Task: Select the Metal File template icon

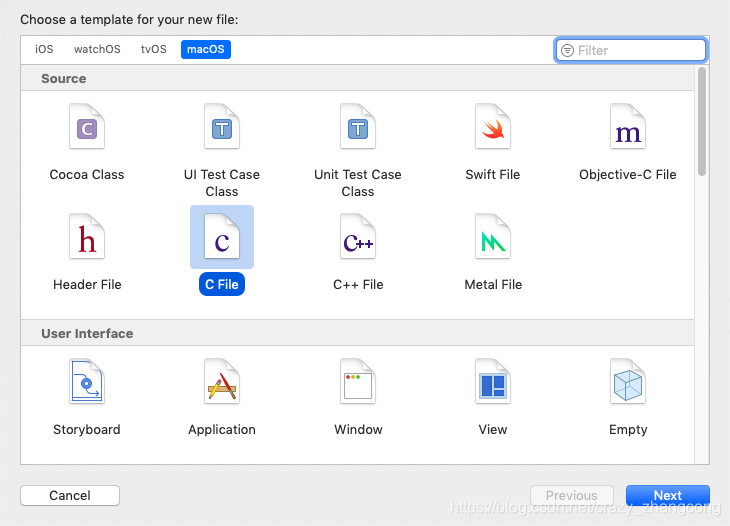Action: pyautogui.click(x=493, y=236)
